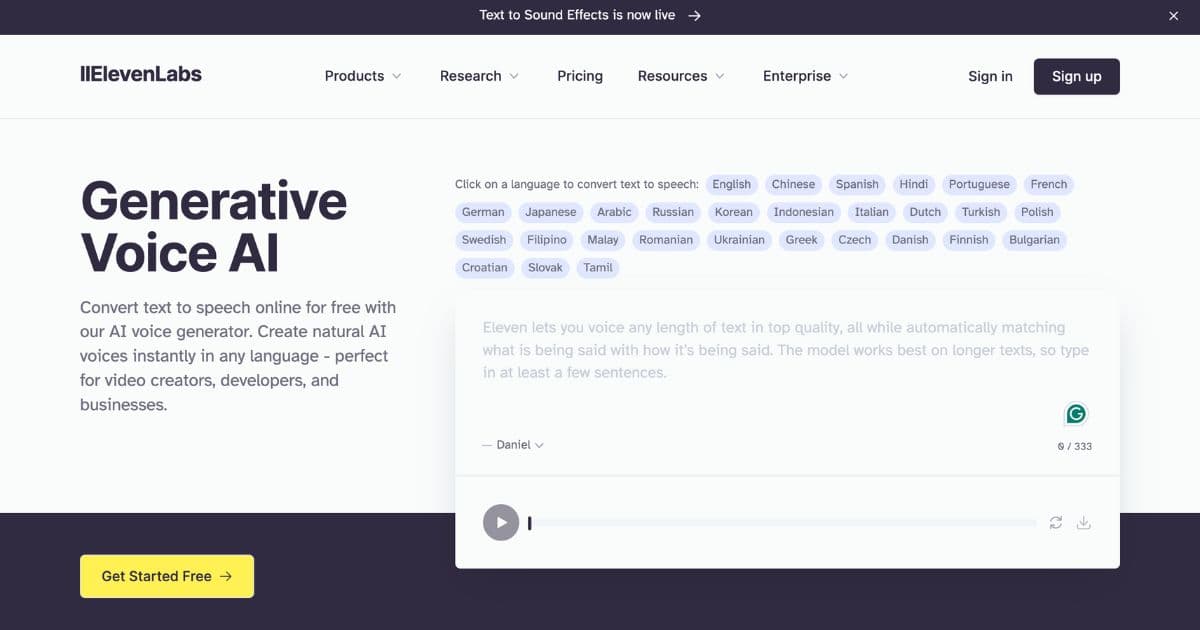Pick the Dutch language chip
1200x630 pixels.
tap(925, 212)
